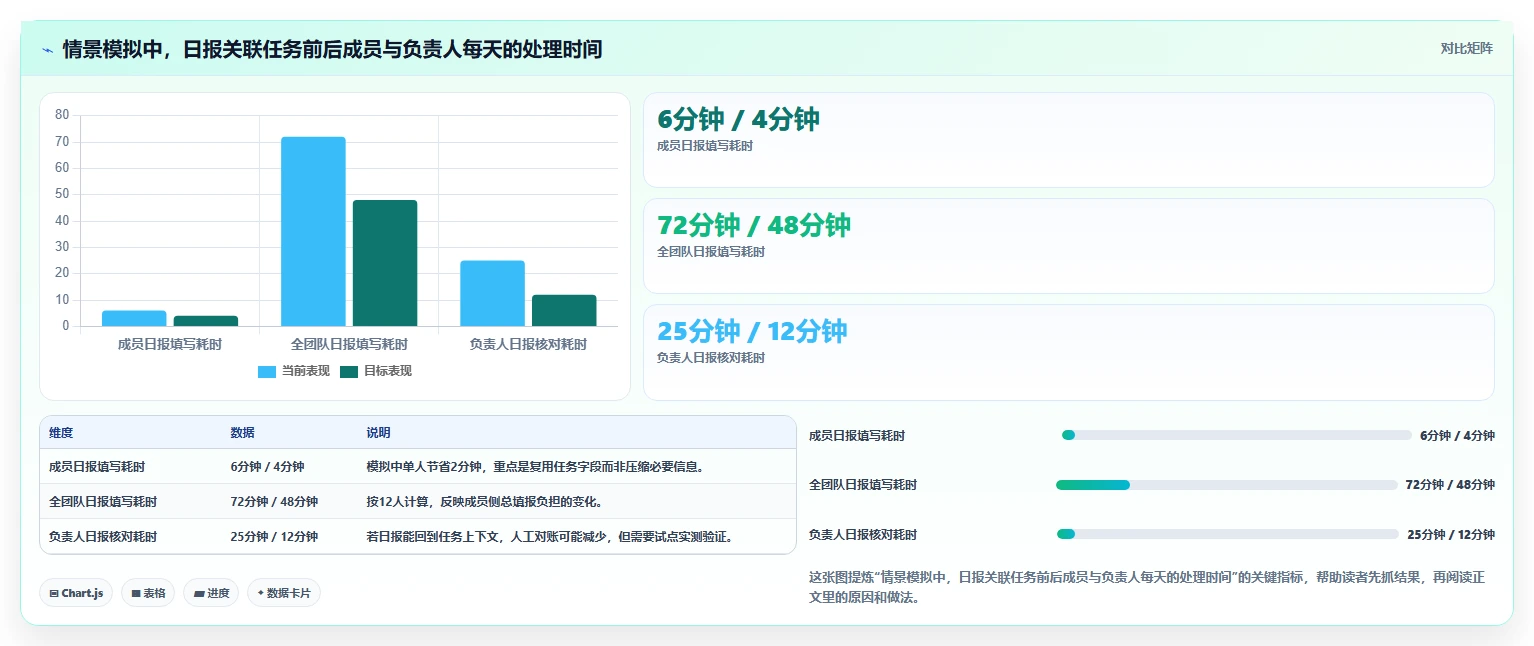Click the 数据卡片 tag
The height and width of the screenshot is (646, 1534).
coord(284,593)
